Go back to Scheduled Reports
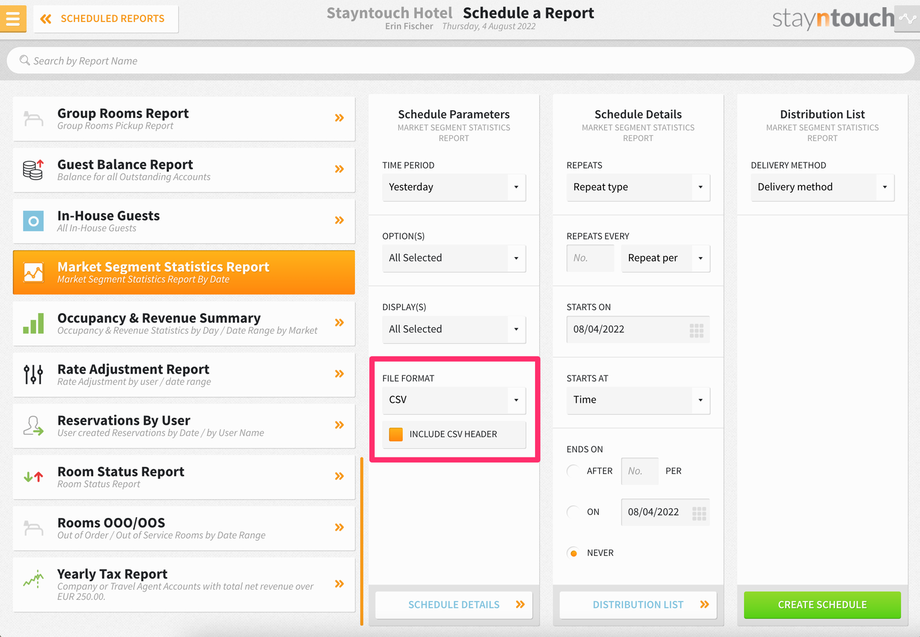The height and width of the screenshot is (637, 920). coord(106,19)
